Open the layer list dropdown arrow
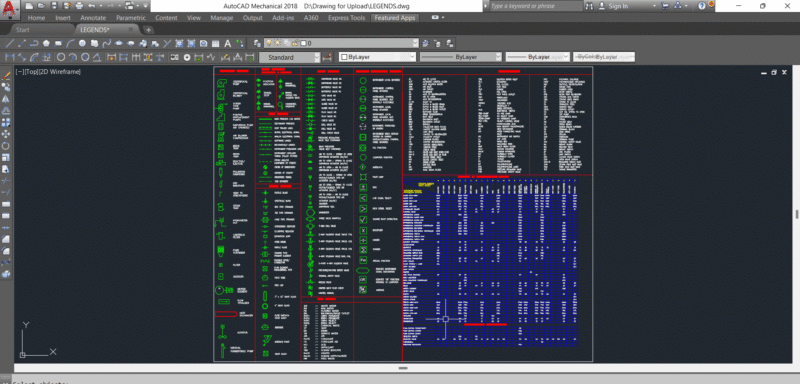The width and height of the screenshot is (800, 384). tap(415, 43)
